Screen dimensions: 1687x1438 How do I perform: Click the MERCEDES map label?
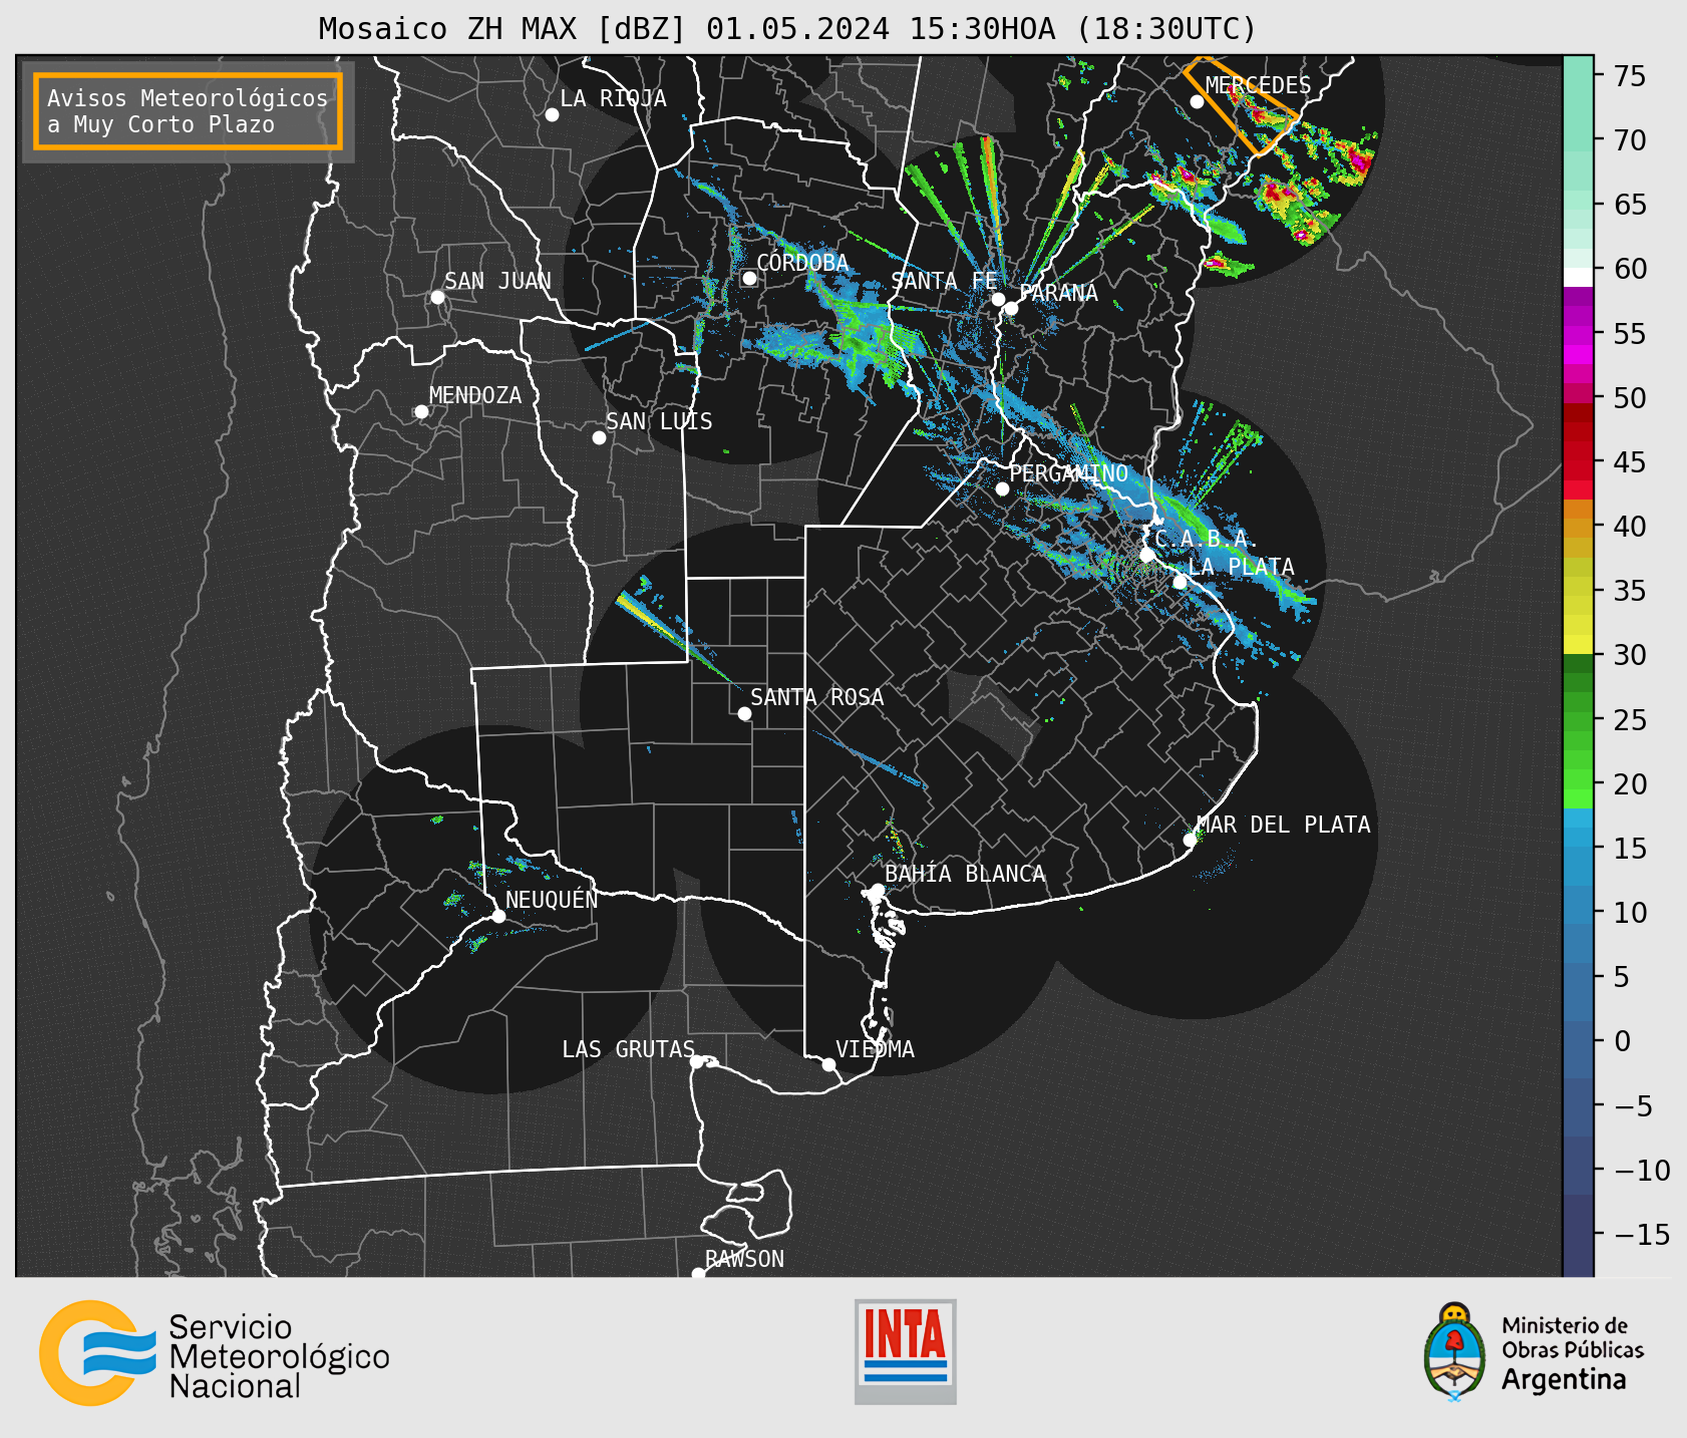(1258, 85)
